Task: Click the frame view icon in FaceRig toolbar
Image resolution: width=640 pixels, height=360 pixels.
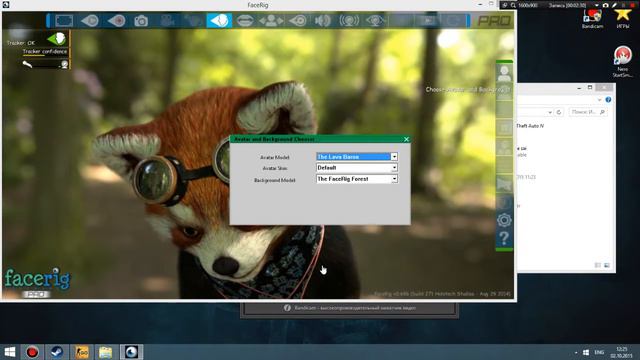Action: [x=64, y=20]
